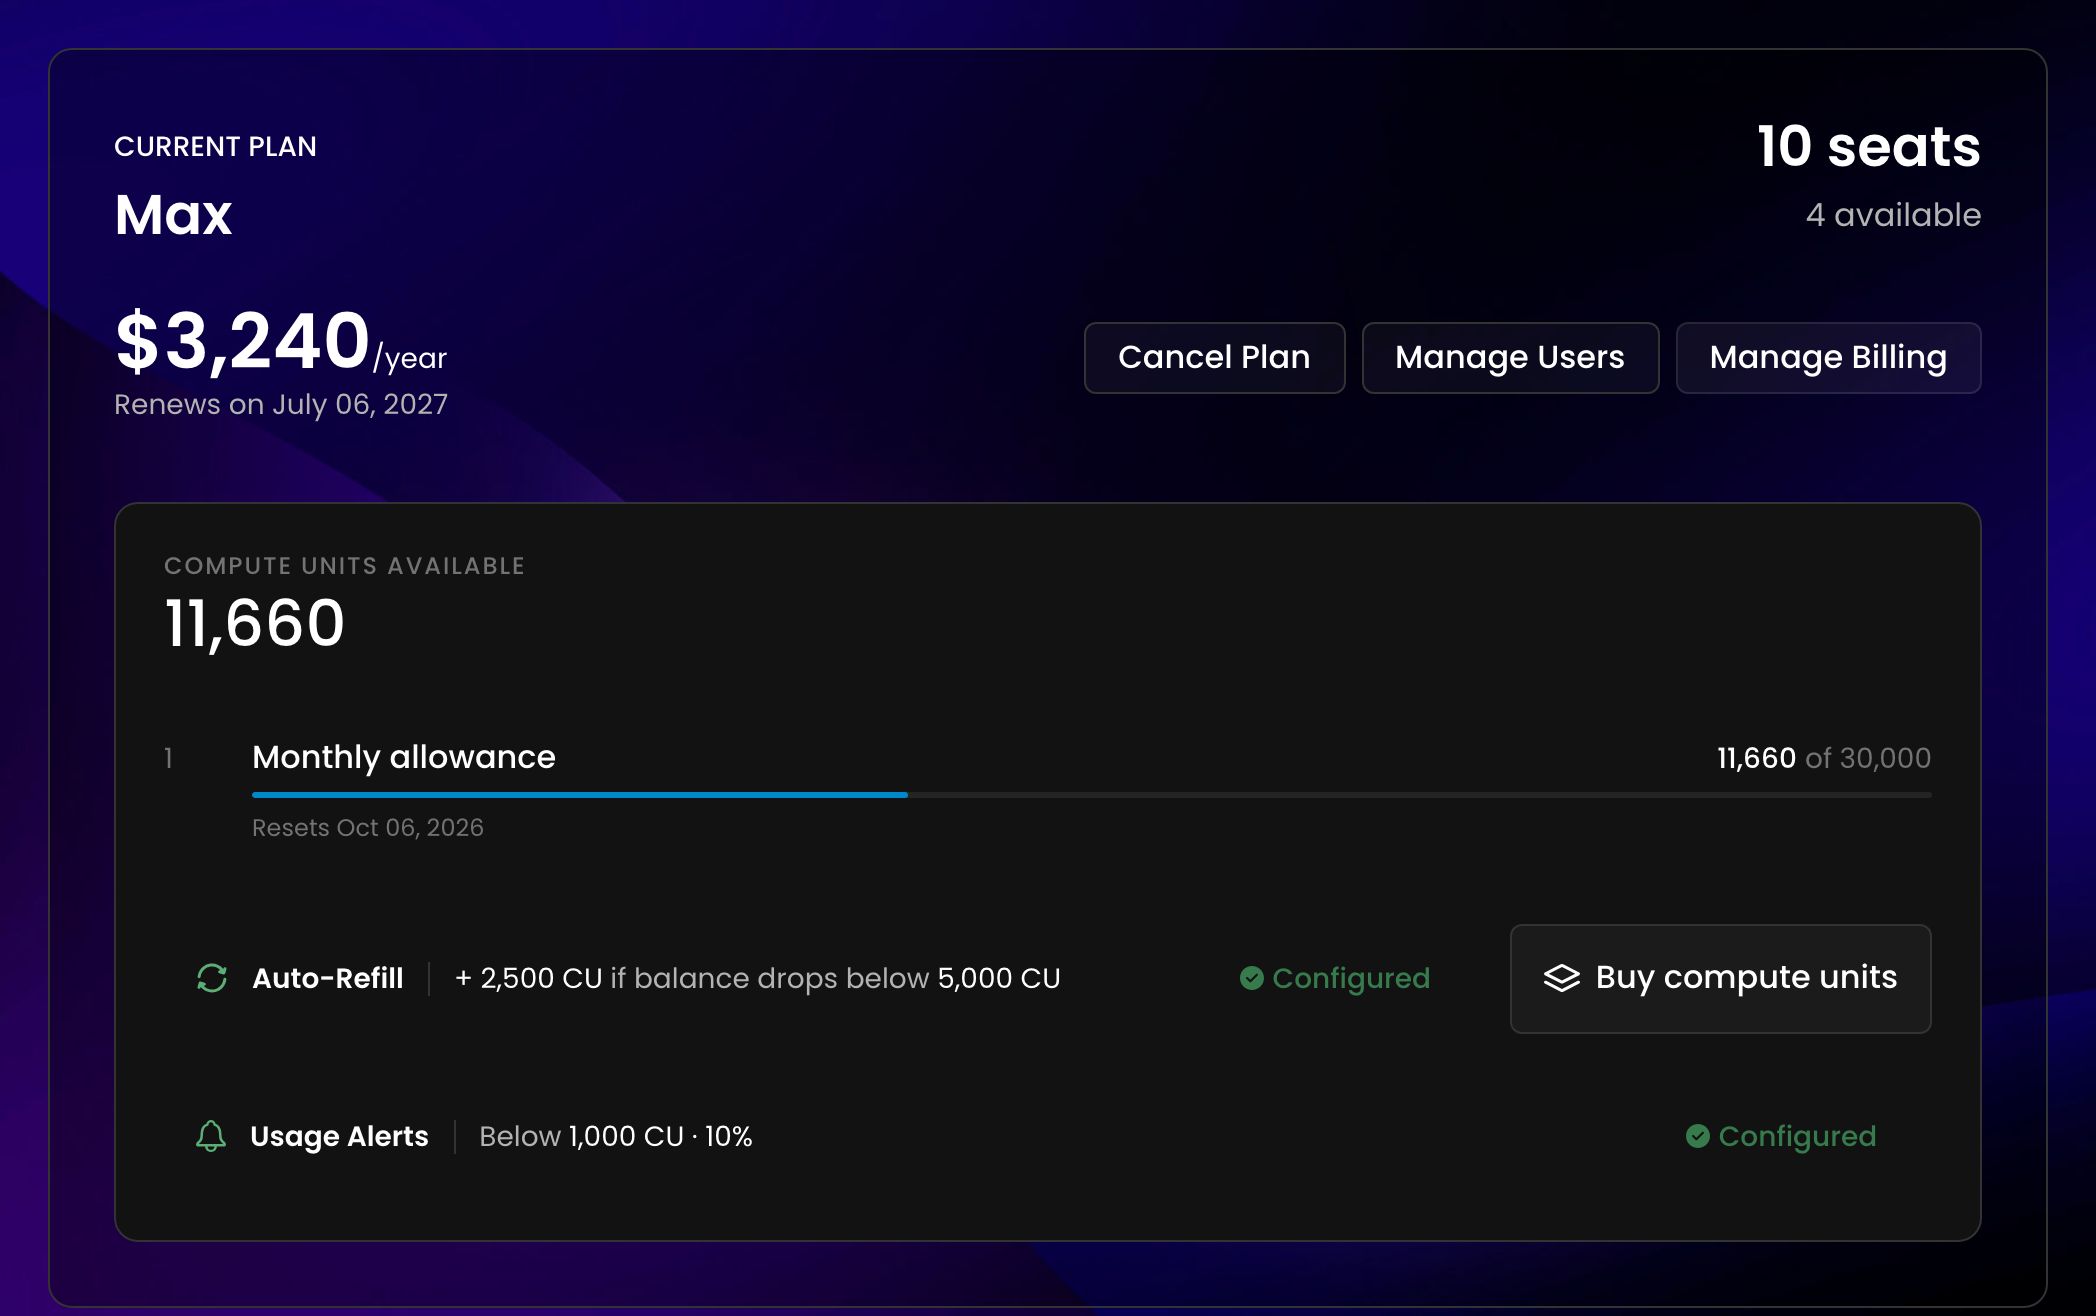This screenshot has height=1316, width=2096.
Task: Select the Usage Alerts label
Action: pyautogui.click(x=339, y=1136)
